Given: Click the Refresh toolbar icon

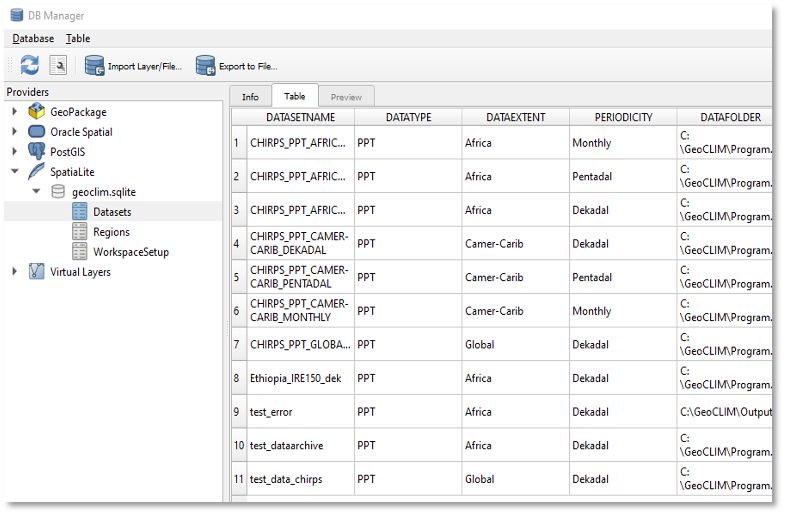Looking at the screenshot, I should click(29, 66).
